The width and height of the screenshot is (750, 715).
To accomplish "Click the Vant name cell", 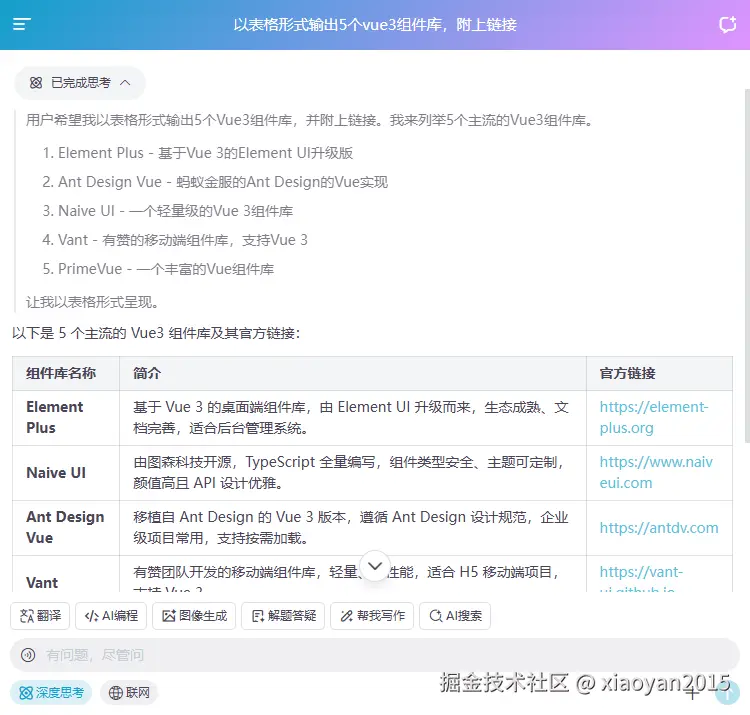I will coord(66,574).
